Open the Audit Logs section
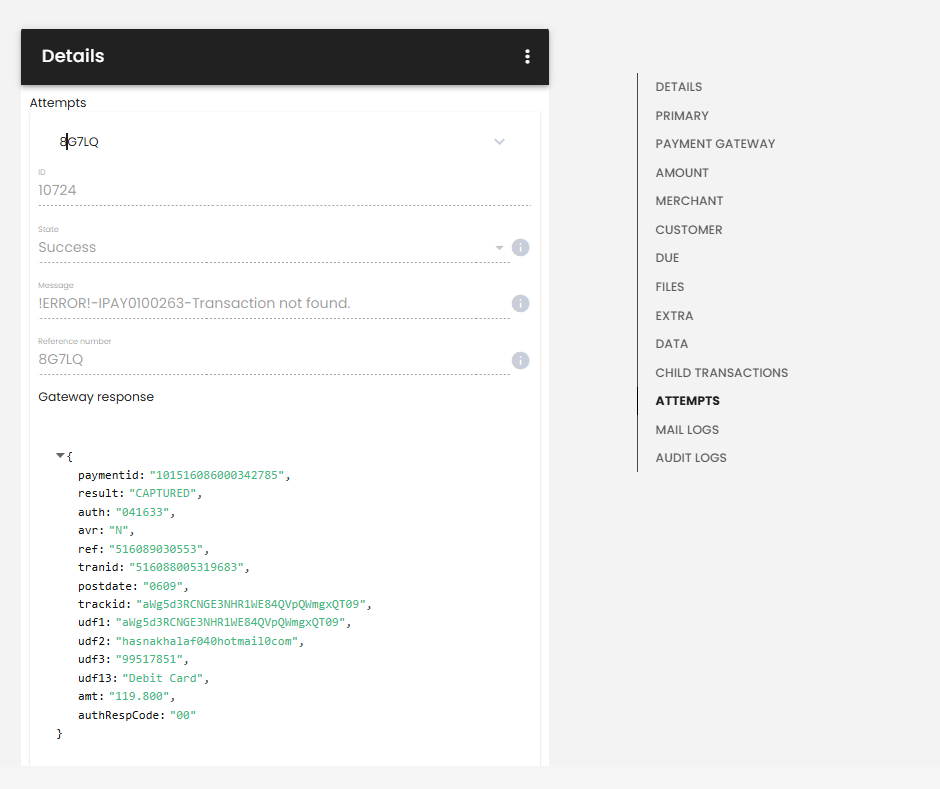This screenshot has height=789, width=940. coord(691,458)
